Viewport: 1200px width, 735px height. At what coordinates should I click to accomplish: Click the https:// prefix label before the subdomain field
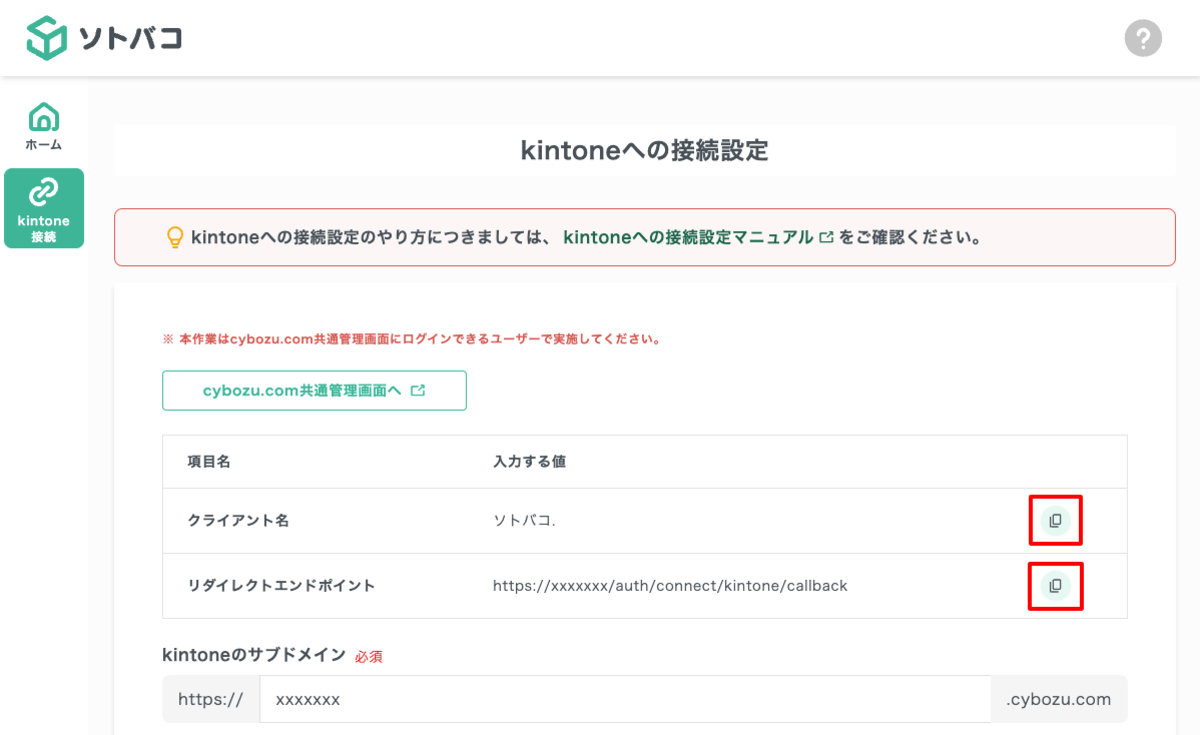210,698
